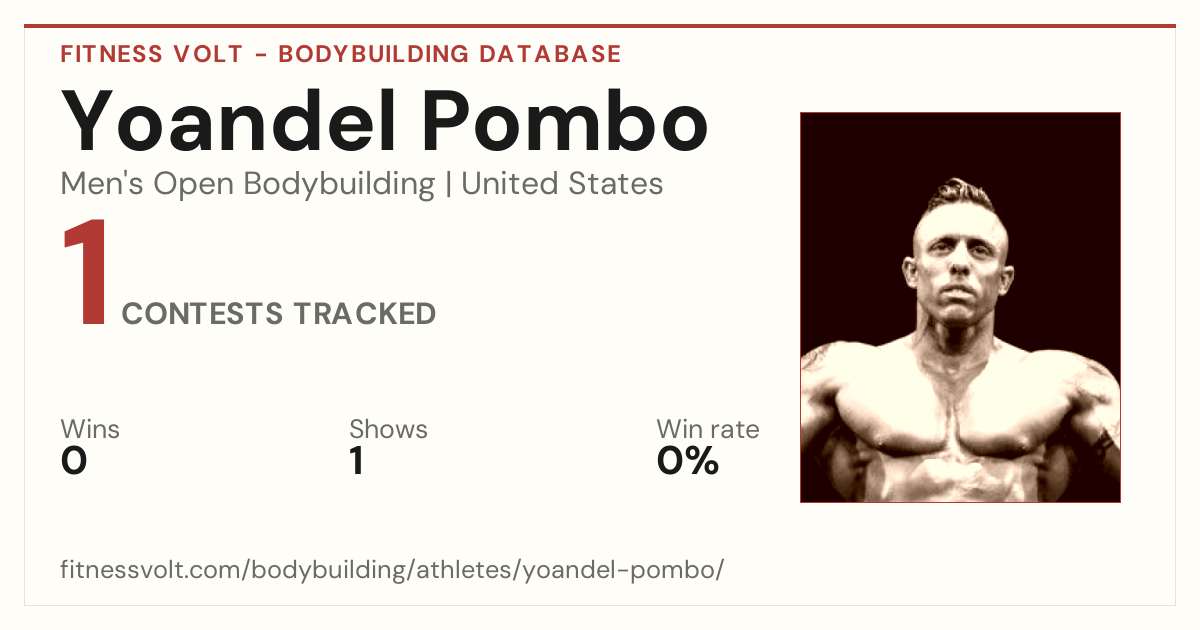The height and width of the screenshot is (630, 1200).
Task: Click the athlete's face in the photo
Action: pos(955,260)
